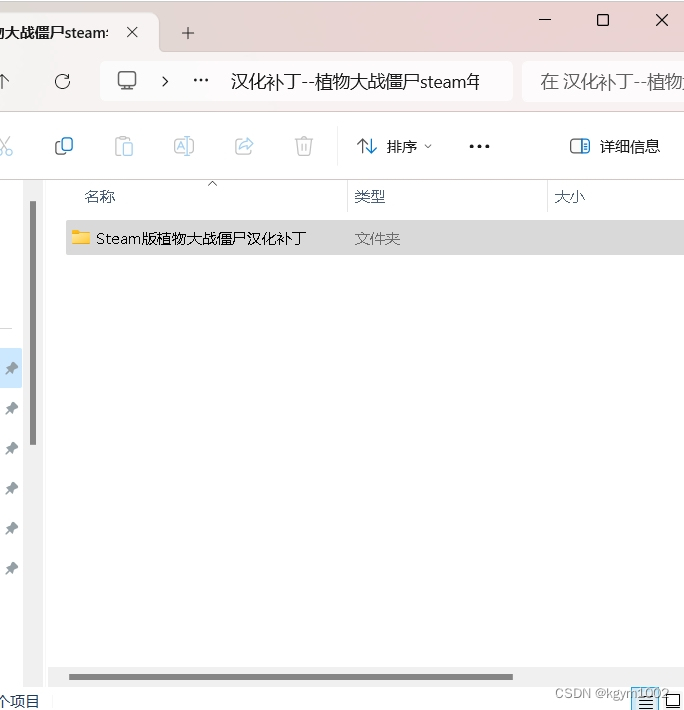684x710 pixels.
Task: Switch to details list view in status bar
Action: click(646, 701)
